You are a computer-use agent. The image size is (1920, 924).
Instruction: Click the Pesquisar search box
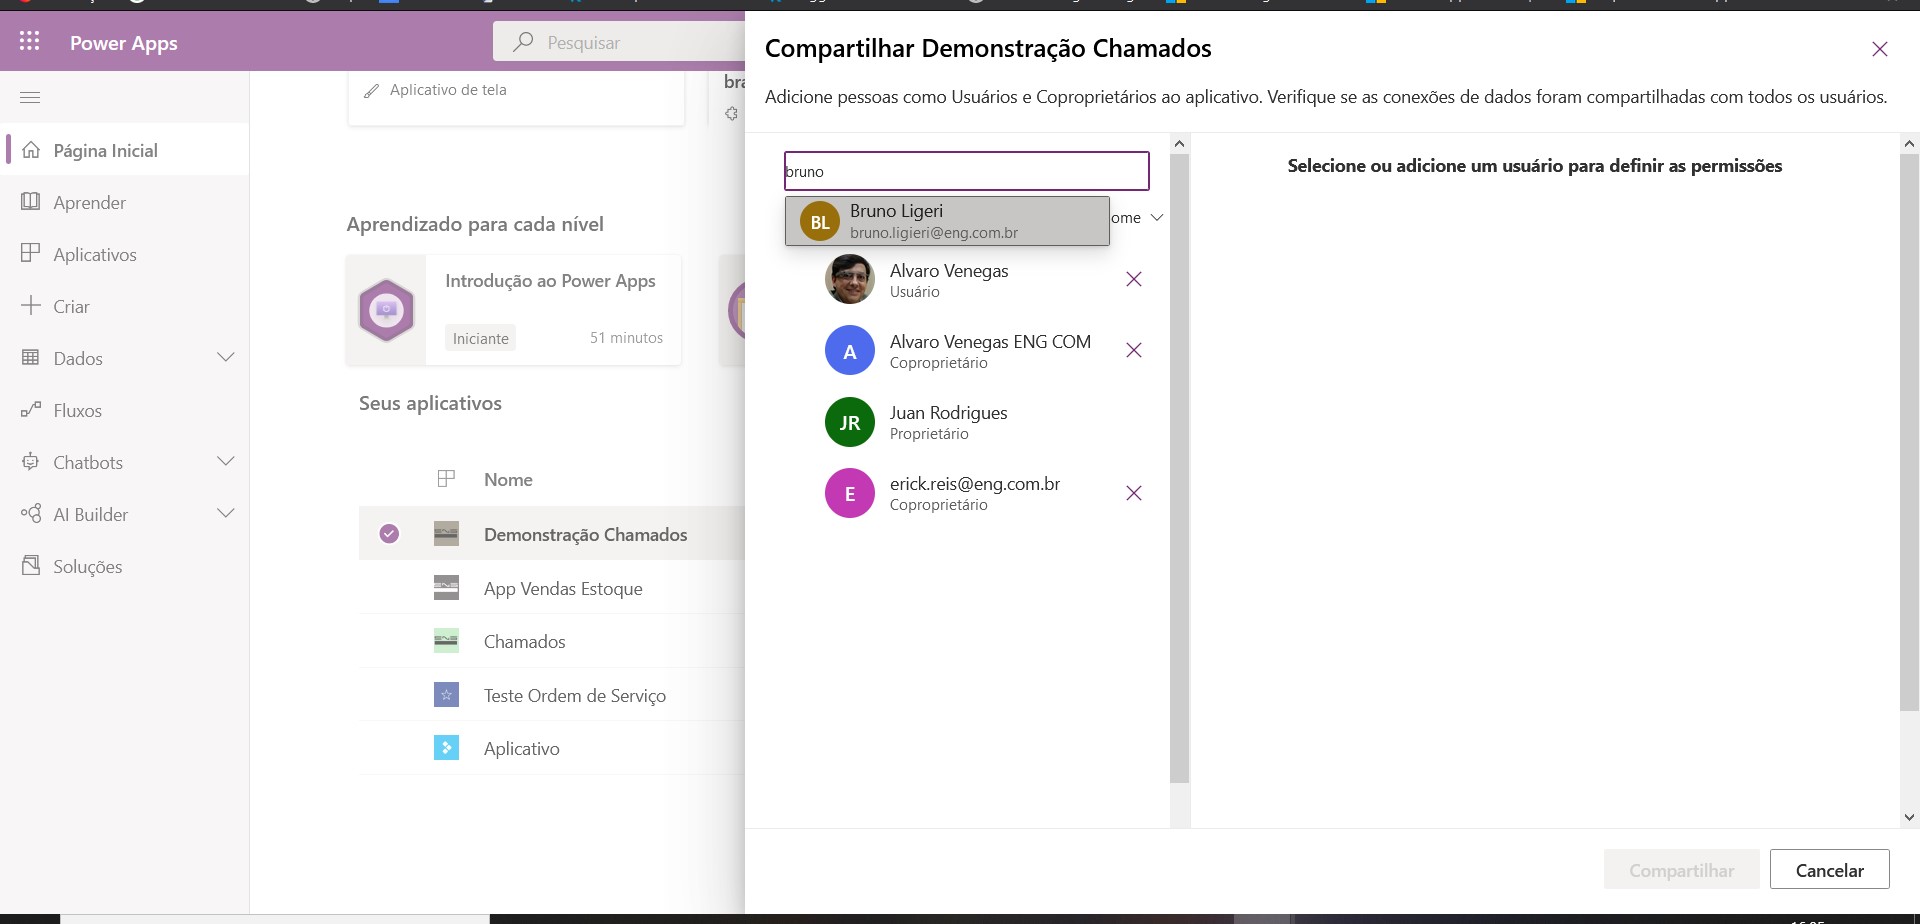(620, 42)
